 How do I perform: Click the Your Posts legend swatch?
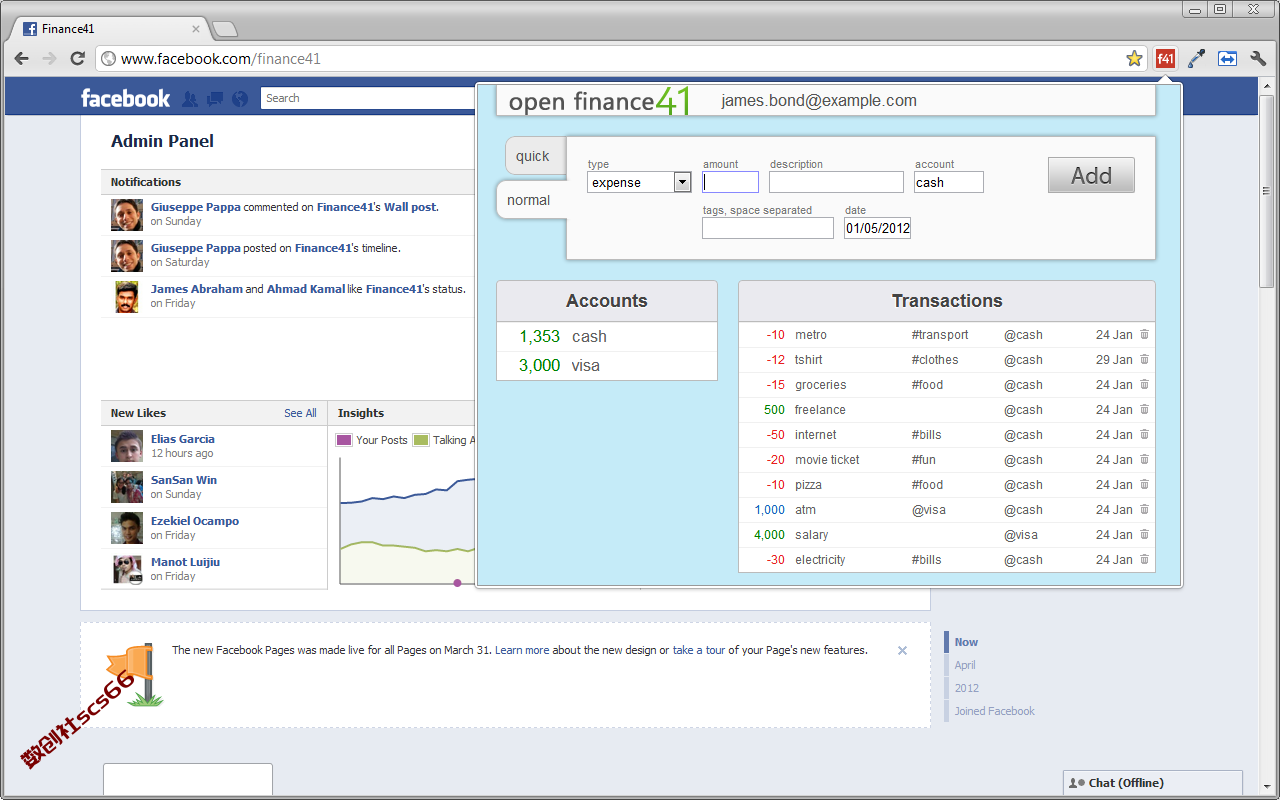(x=344, y=440)
